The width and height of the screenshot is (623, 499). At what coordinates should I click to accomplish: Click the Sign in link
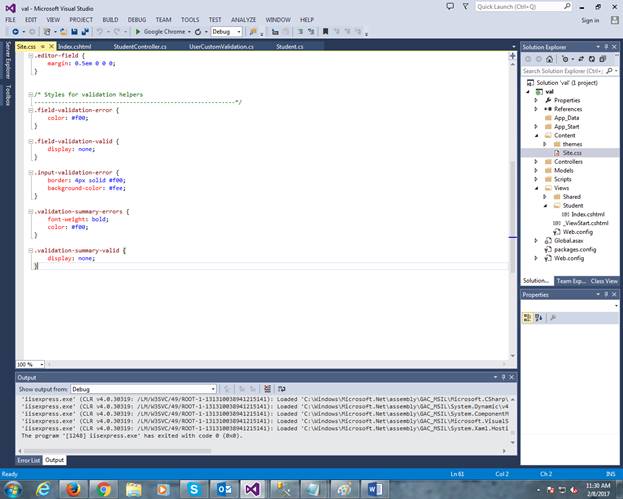tap(590, 19)
